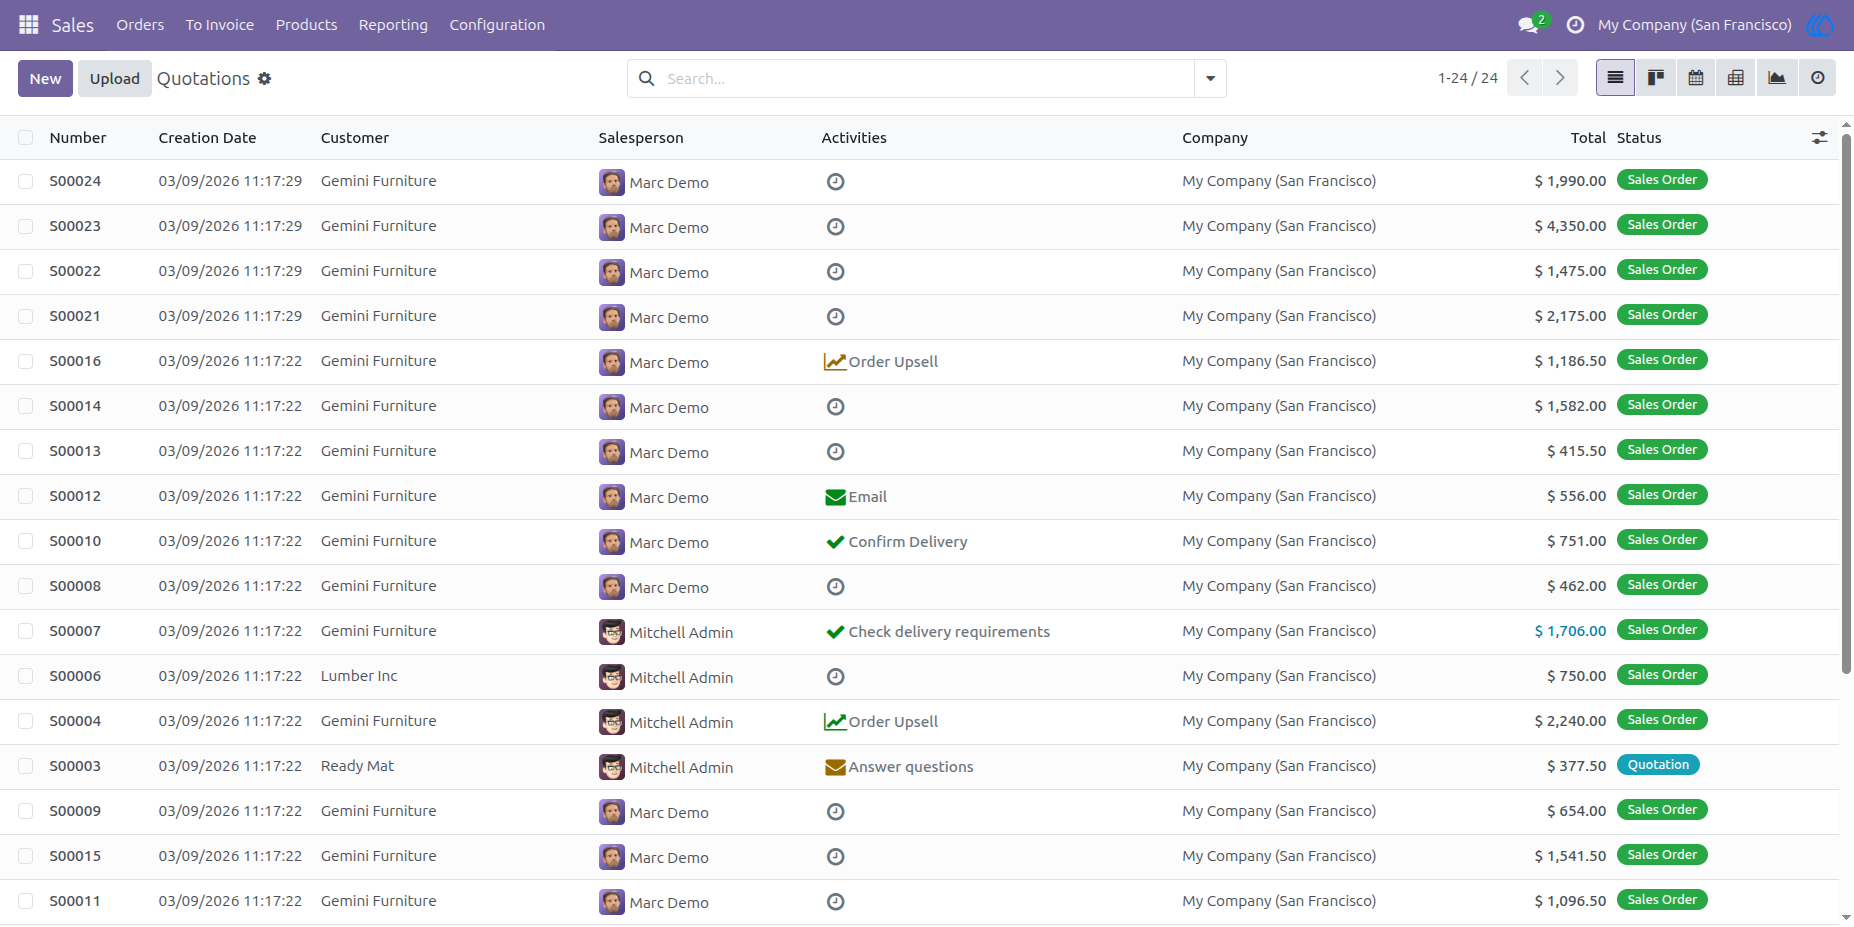Click activity clock icon for S00024
The image size is (1854, 927).
click(836, 182)
